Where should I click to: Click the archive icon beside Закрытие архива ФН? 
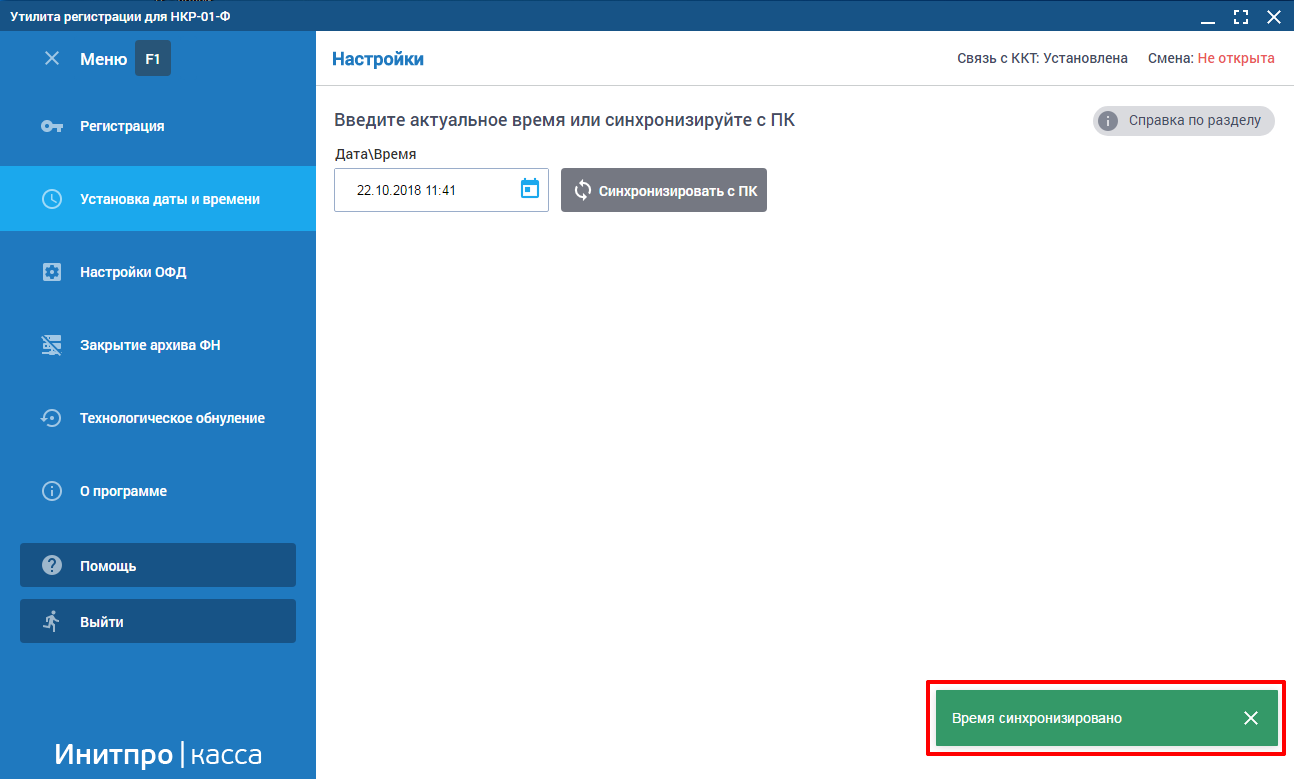tap(52, 345)
